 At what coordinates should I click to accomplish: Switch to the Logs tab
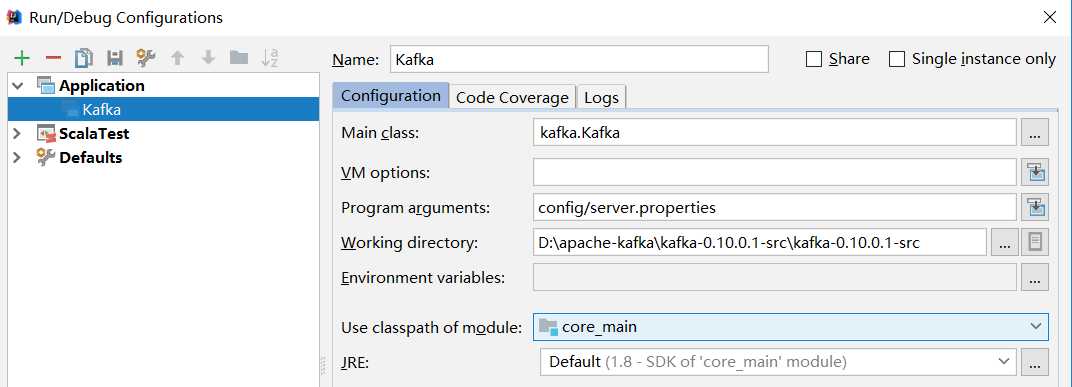[601, 97]
